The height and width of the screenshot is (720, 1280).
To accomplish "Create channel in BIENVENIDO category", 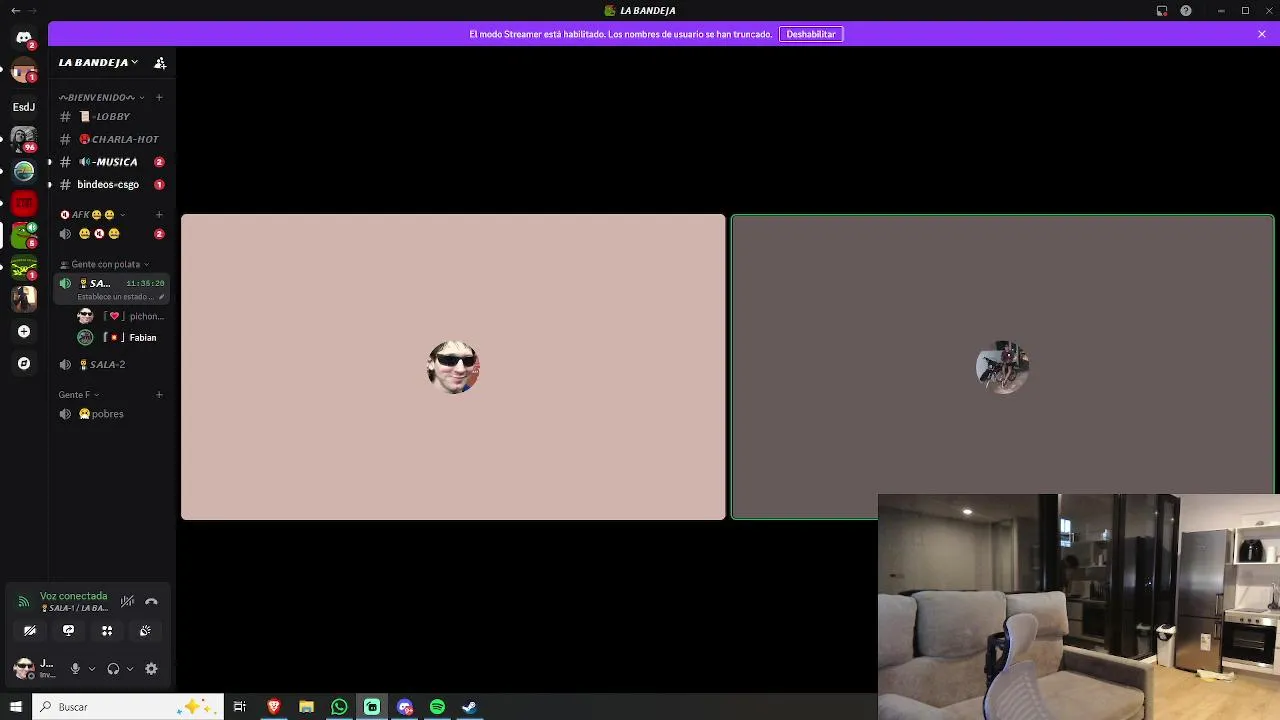I will (x=159, y=97).
